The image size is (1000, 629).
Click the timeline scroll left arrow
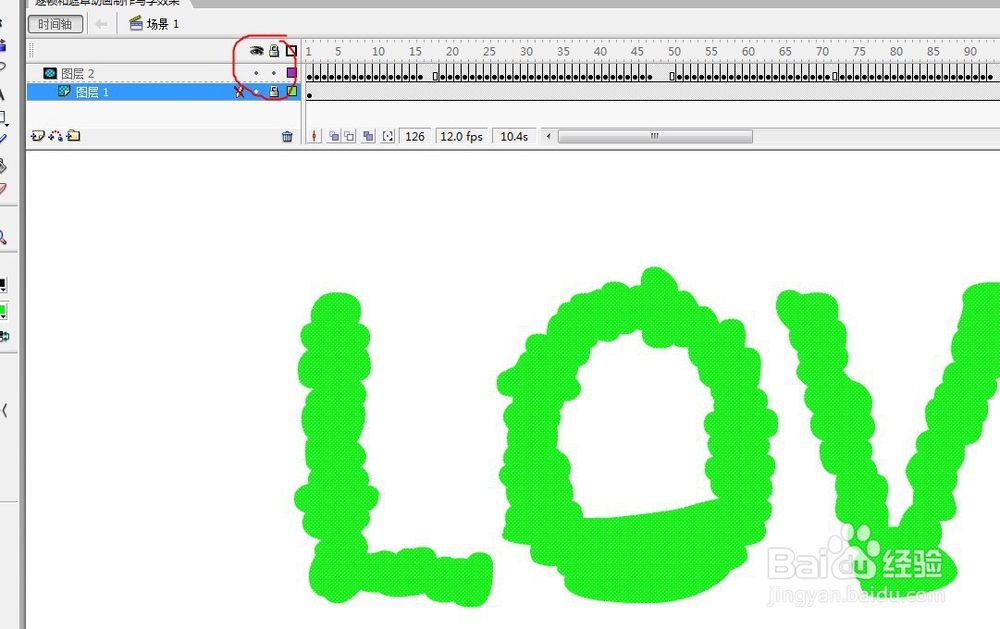tap(548, 136)
